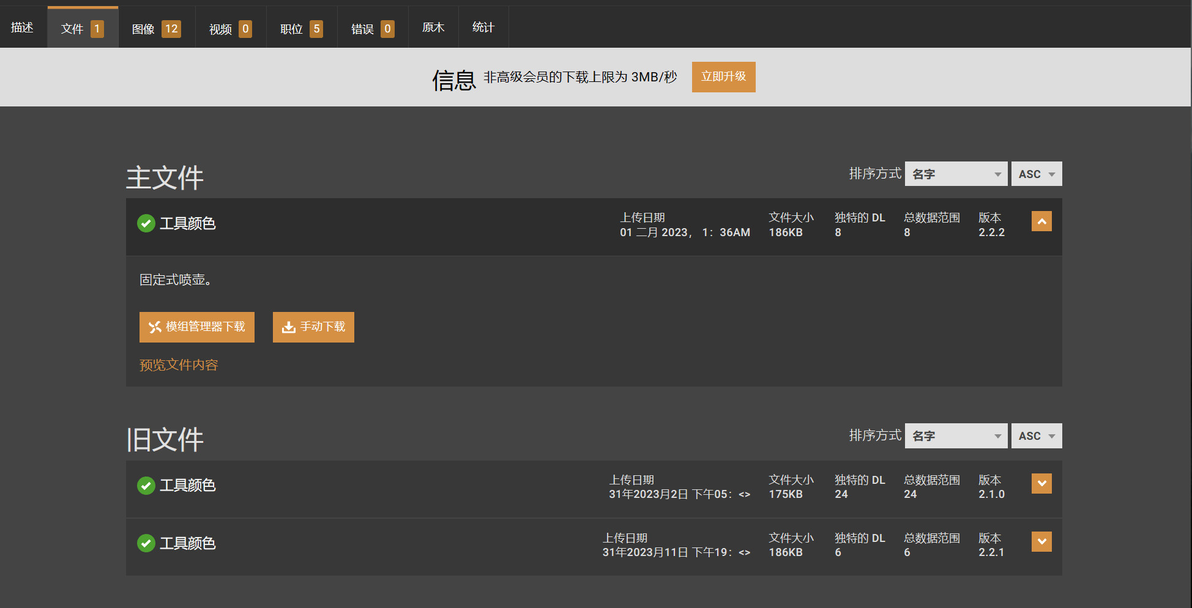Click green checkmark on 2.1.0 file row
Viewport: 1192px width, 608px height.
[x=146, y=485]
